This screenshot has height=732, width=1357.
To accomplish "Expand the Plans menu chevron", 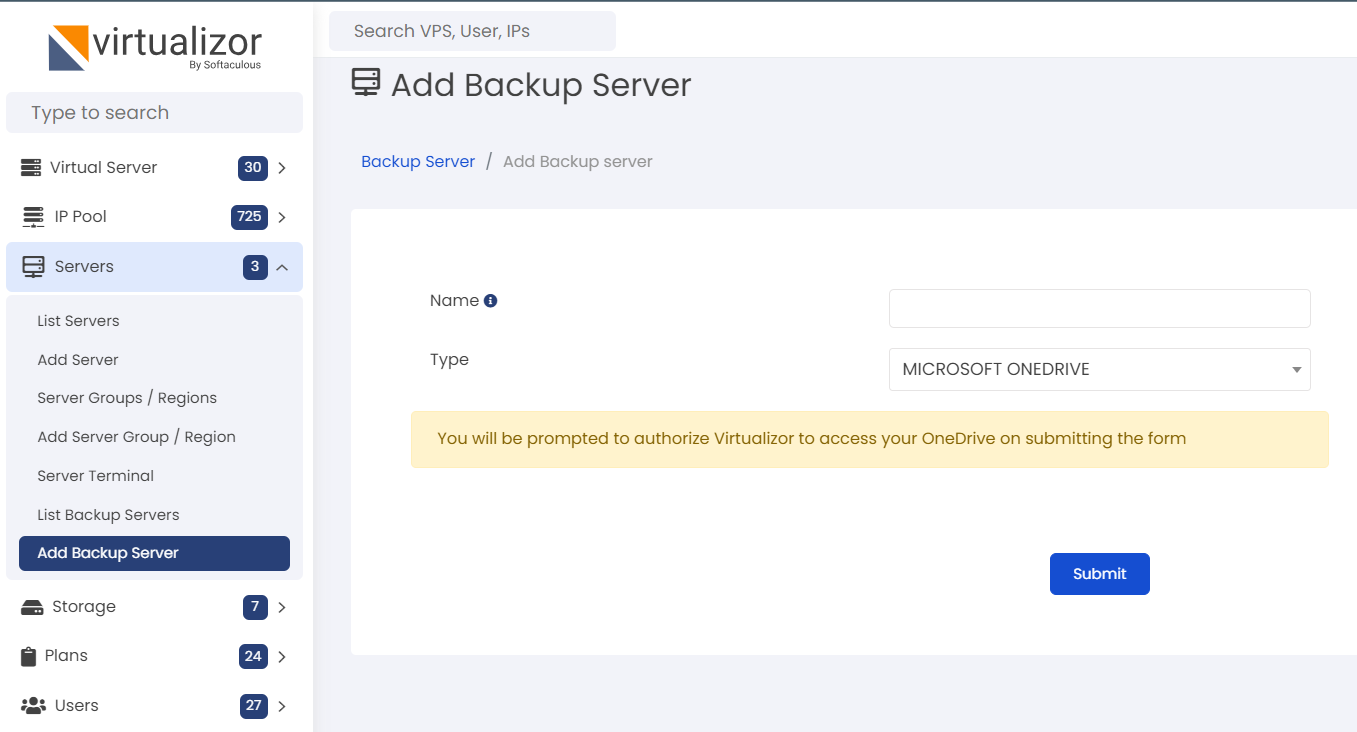I will (282, 657).
